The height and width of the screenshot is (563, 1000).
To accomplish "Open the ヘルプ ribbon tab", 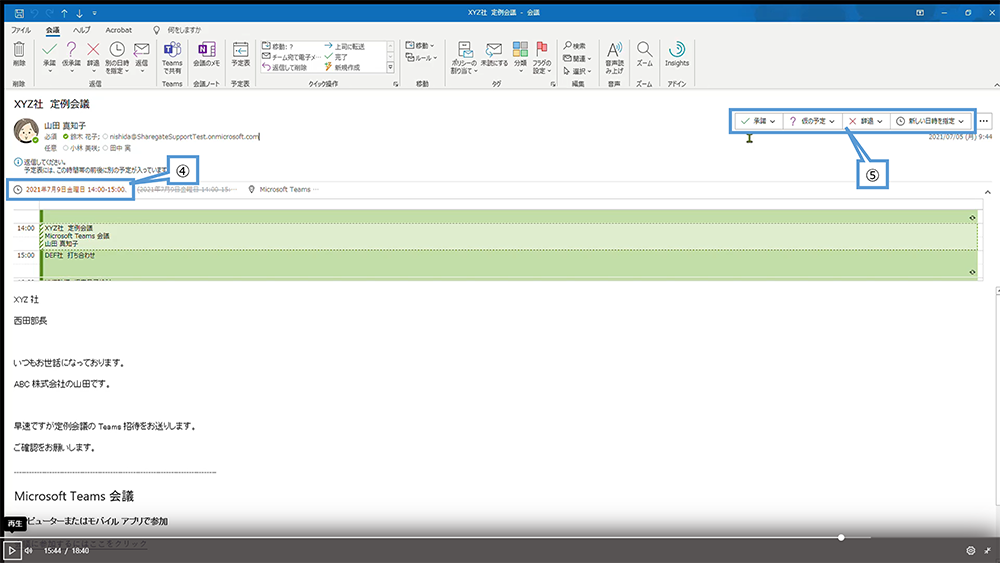I will tap(82, 30).
